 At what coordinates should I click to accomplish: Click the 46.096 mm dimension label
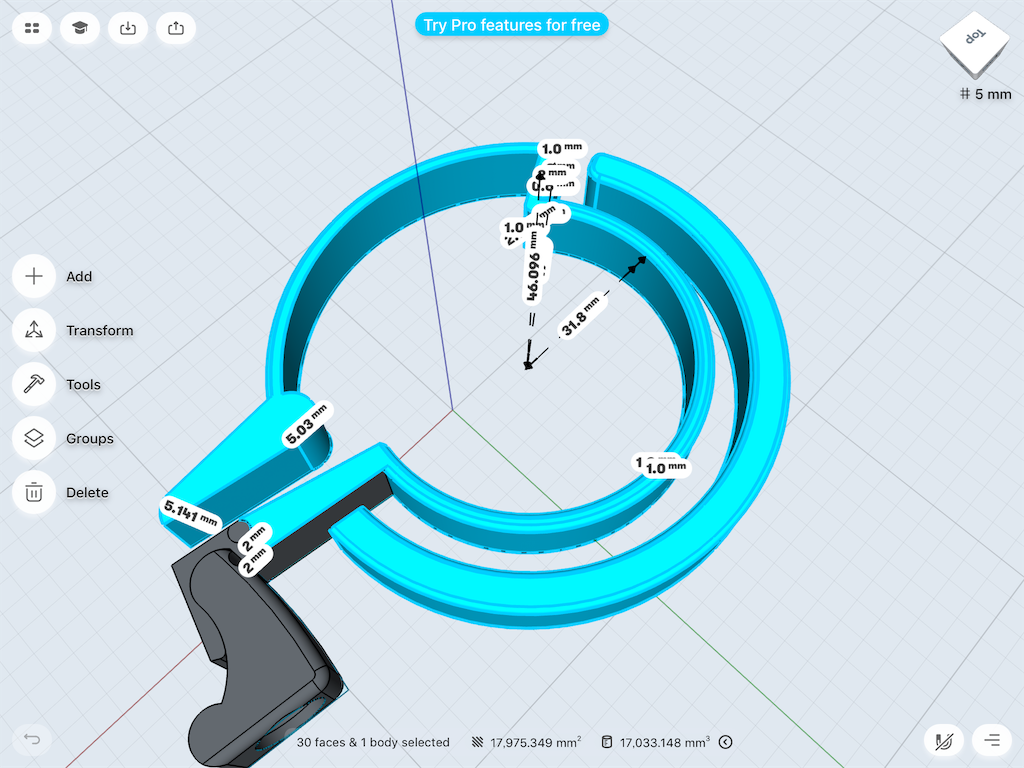(x=536, y=268)
